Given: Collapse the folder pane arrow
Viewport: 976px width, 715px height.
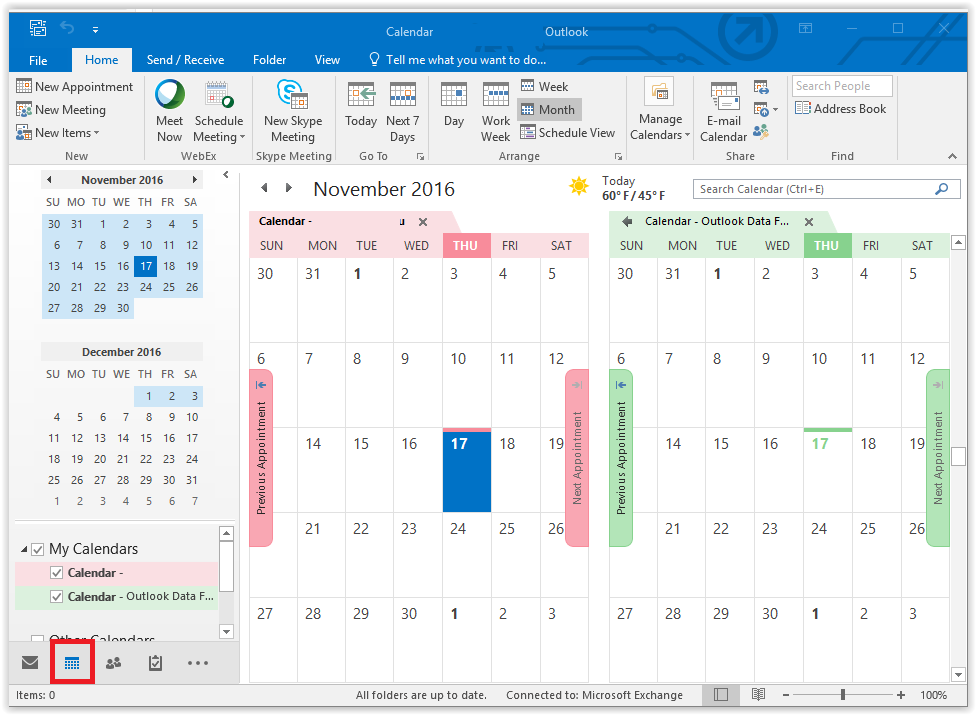Looking at the screenshot, I should coord(226,175).
